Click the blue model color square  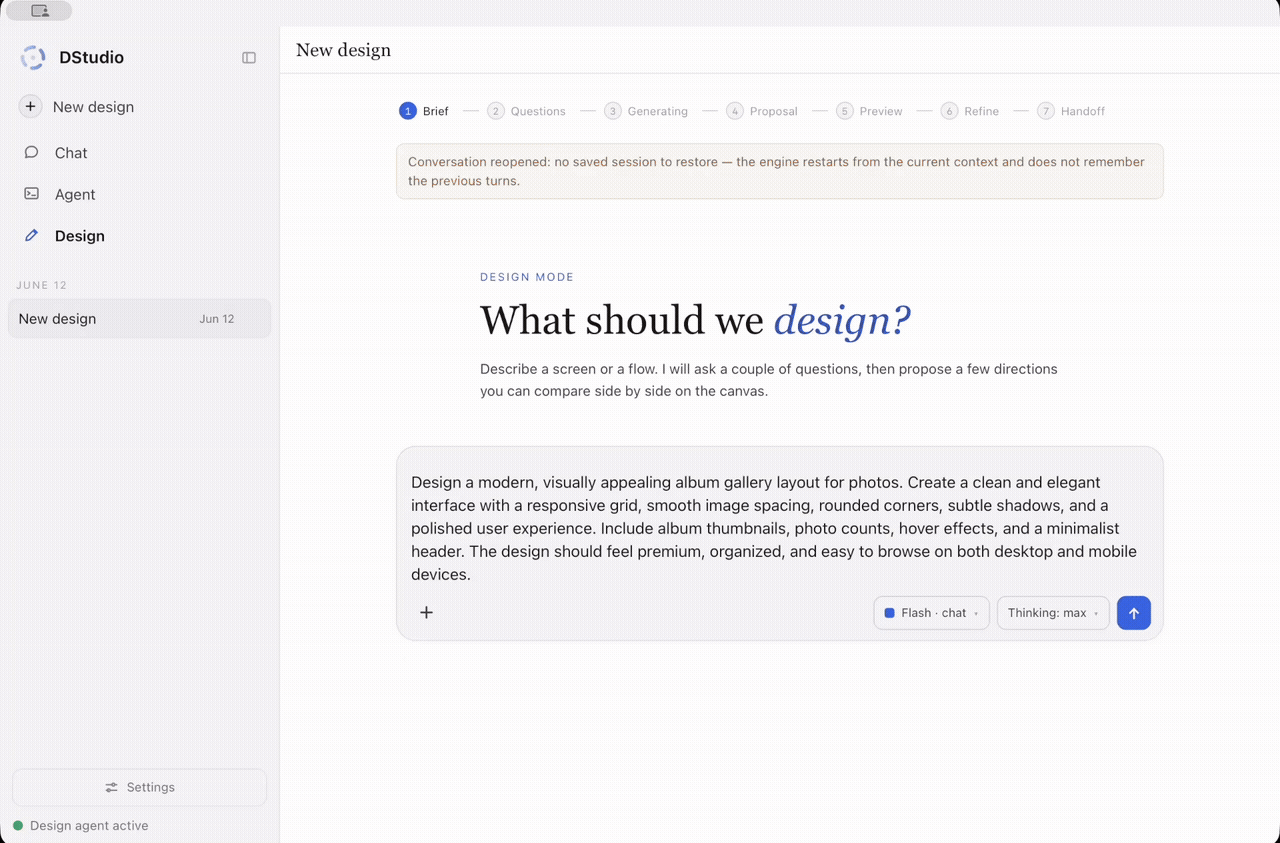point(890,613)
